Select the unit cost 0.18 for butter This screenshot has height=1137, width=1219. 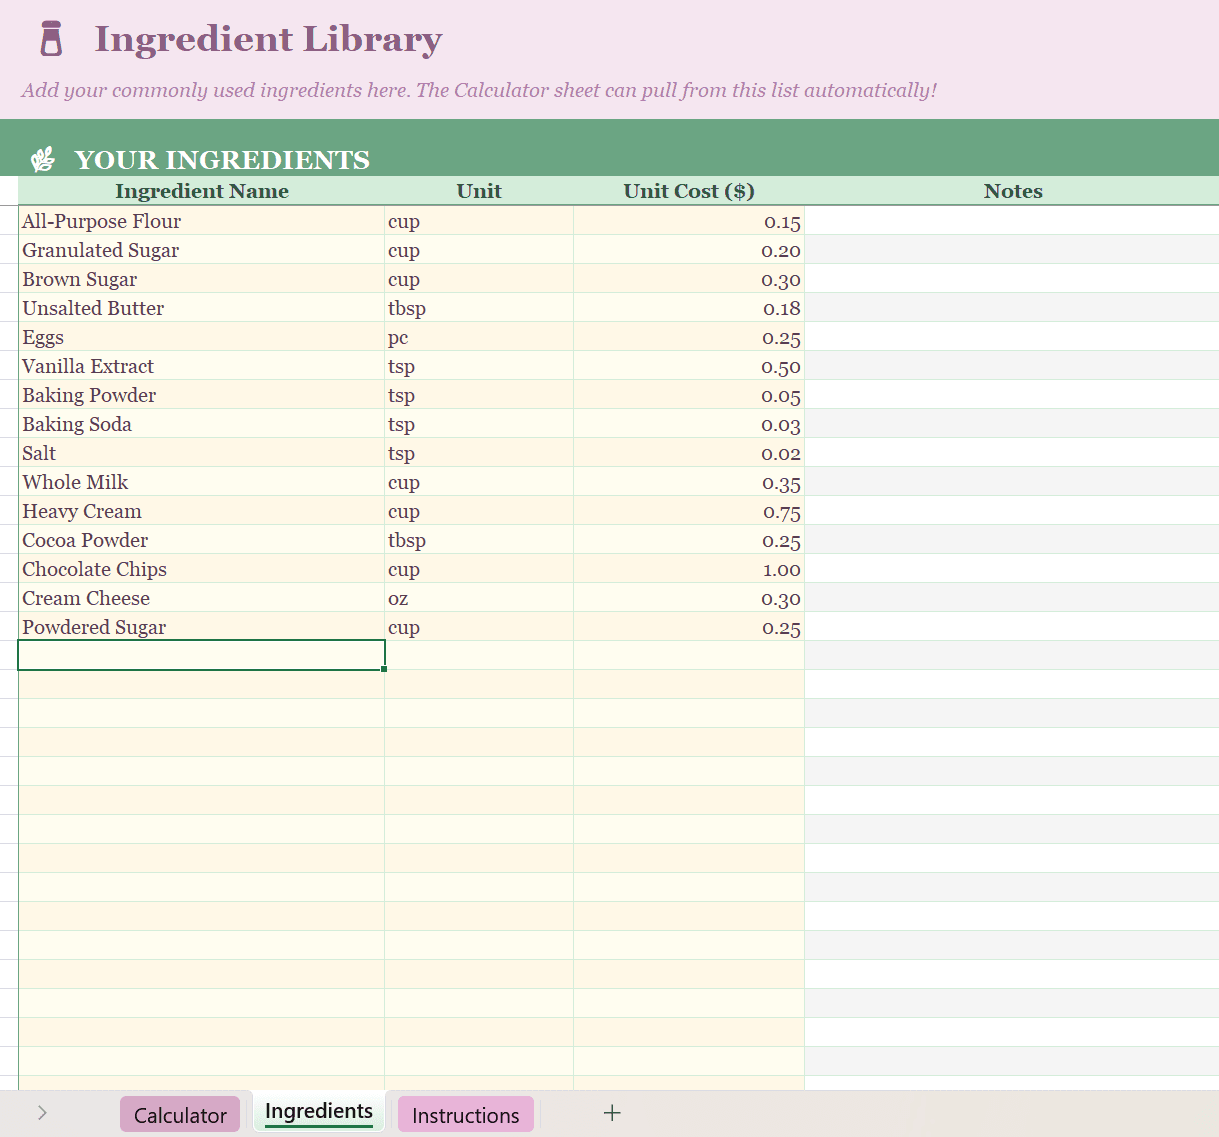tap(689, 308)
